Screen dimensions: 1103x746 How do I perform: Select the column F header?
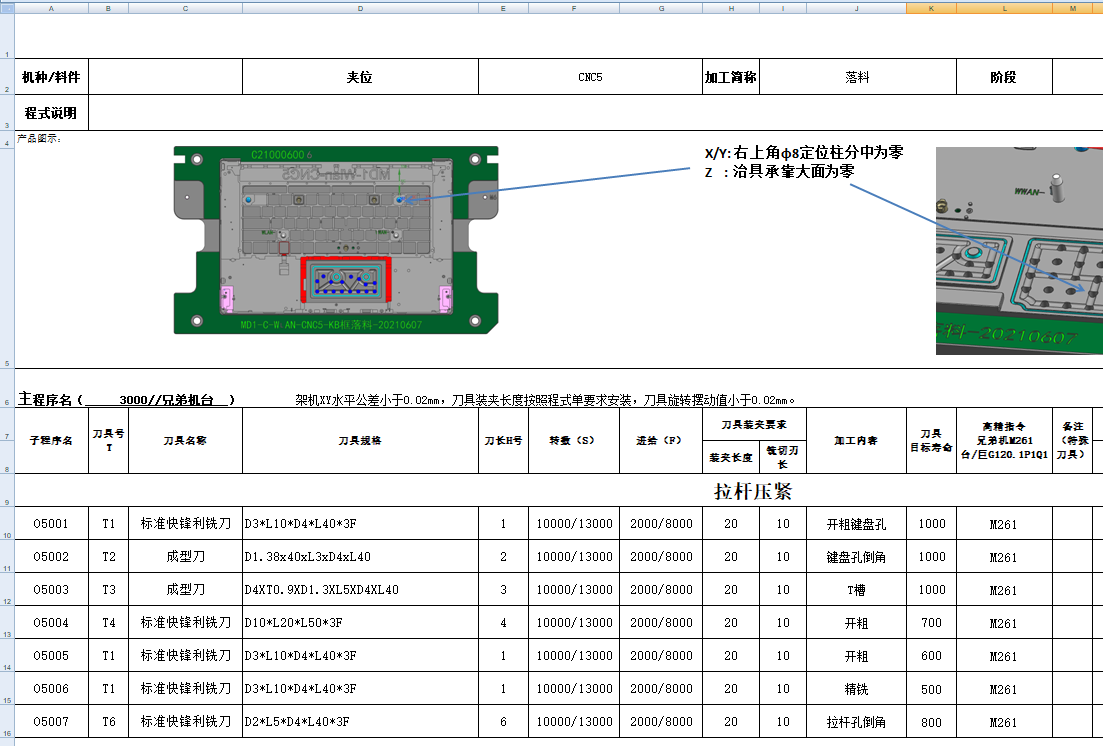tap(573, 7)
